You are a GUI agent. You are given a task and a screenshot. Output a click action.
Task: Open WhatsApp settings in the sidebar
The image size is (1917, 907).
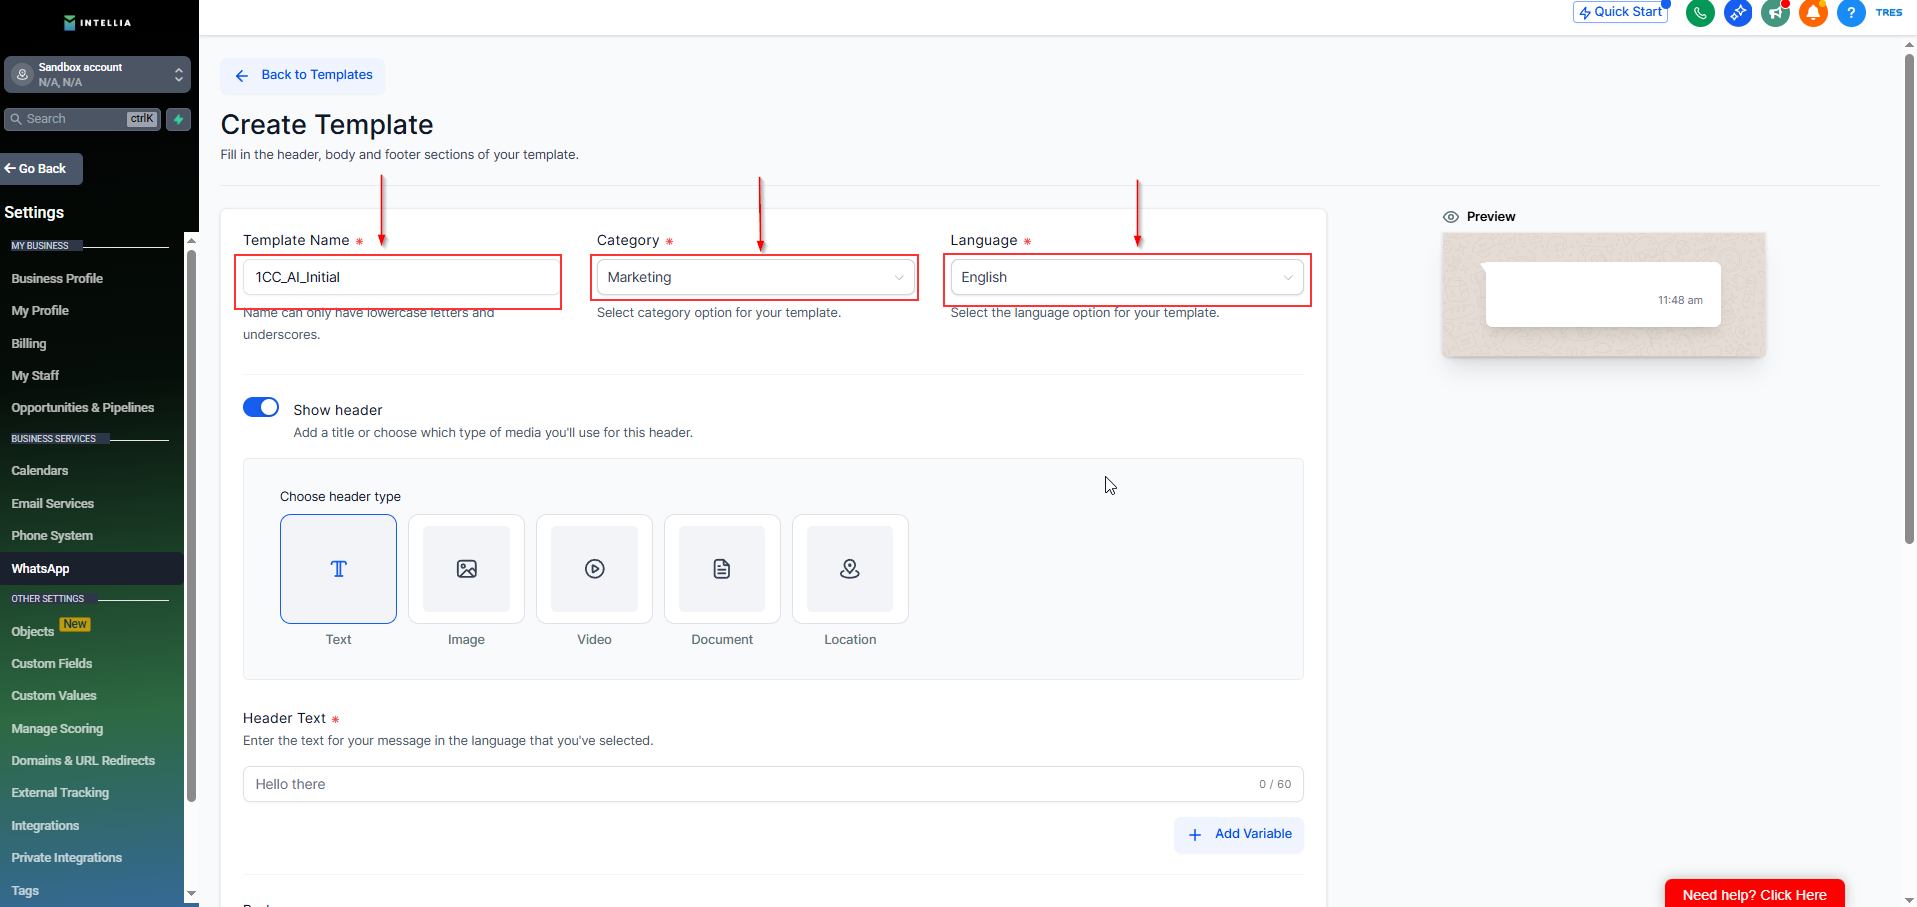coord(41,569)
